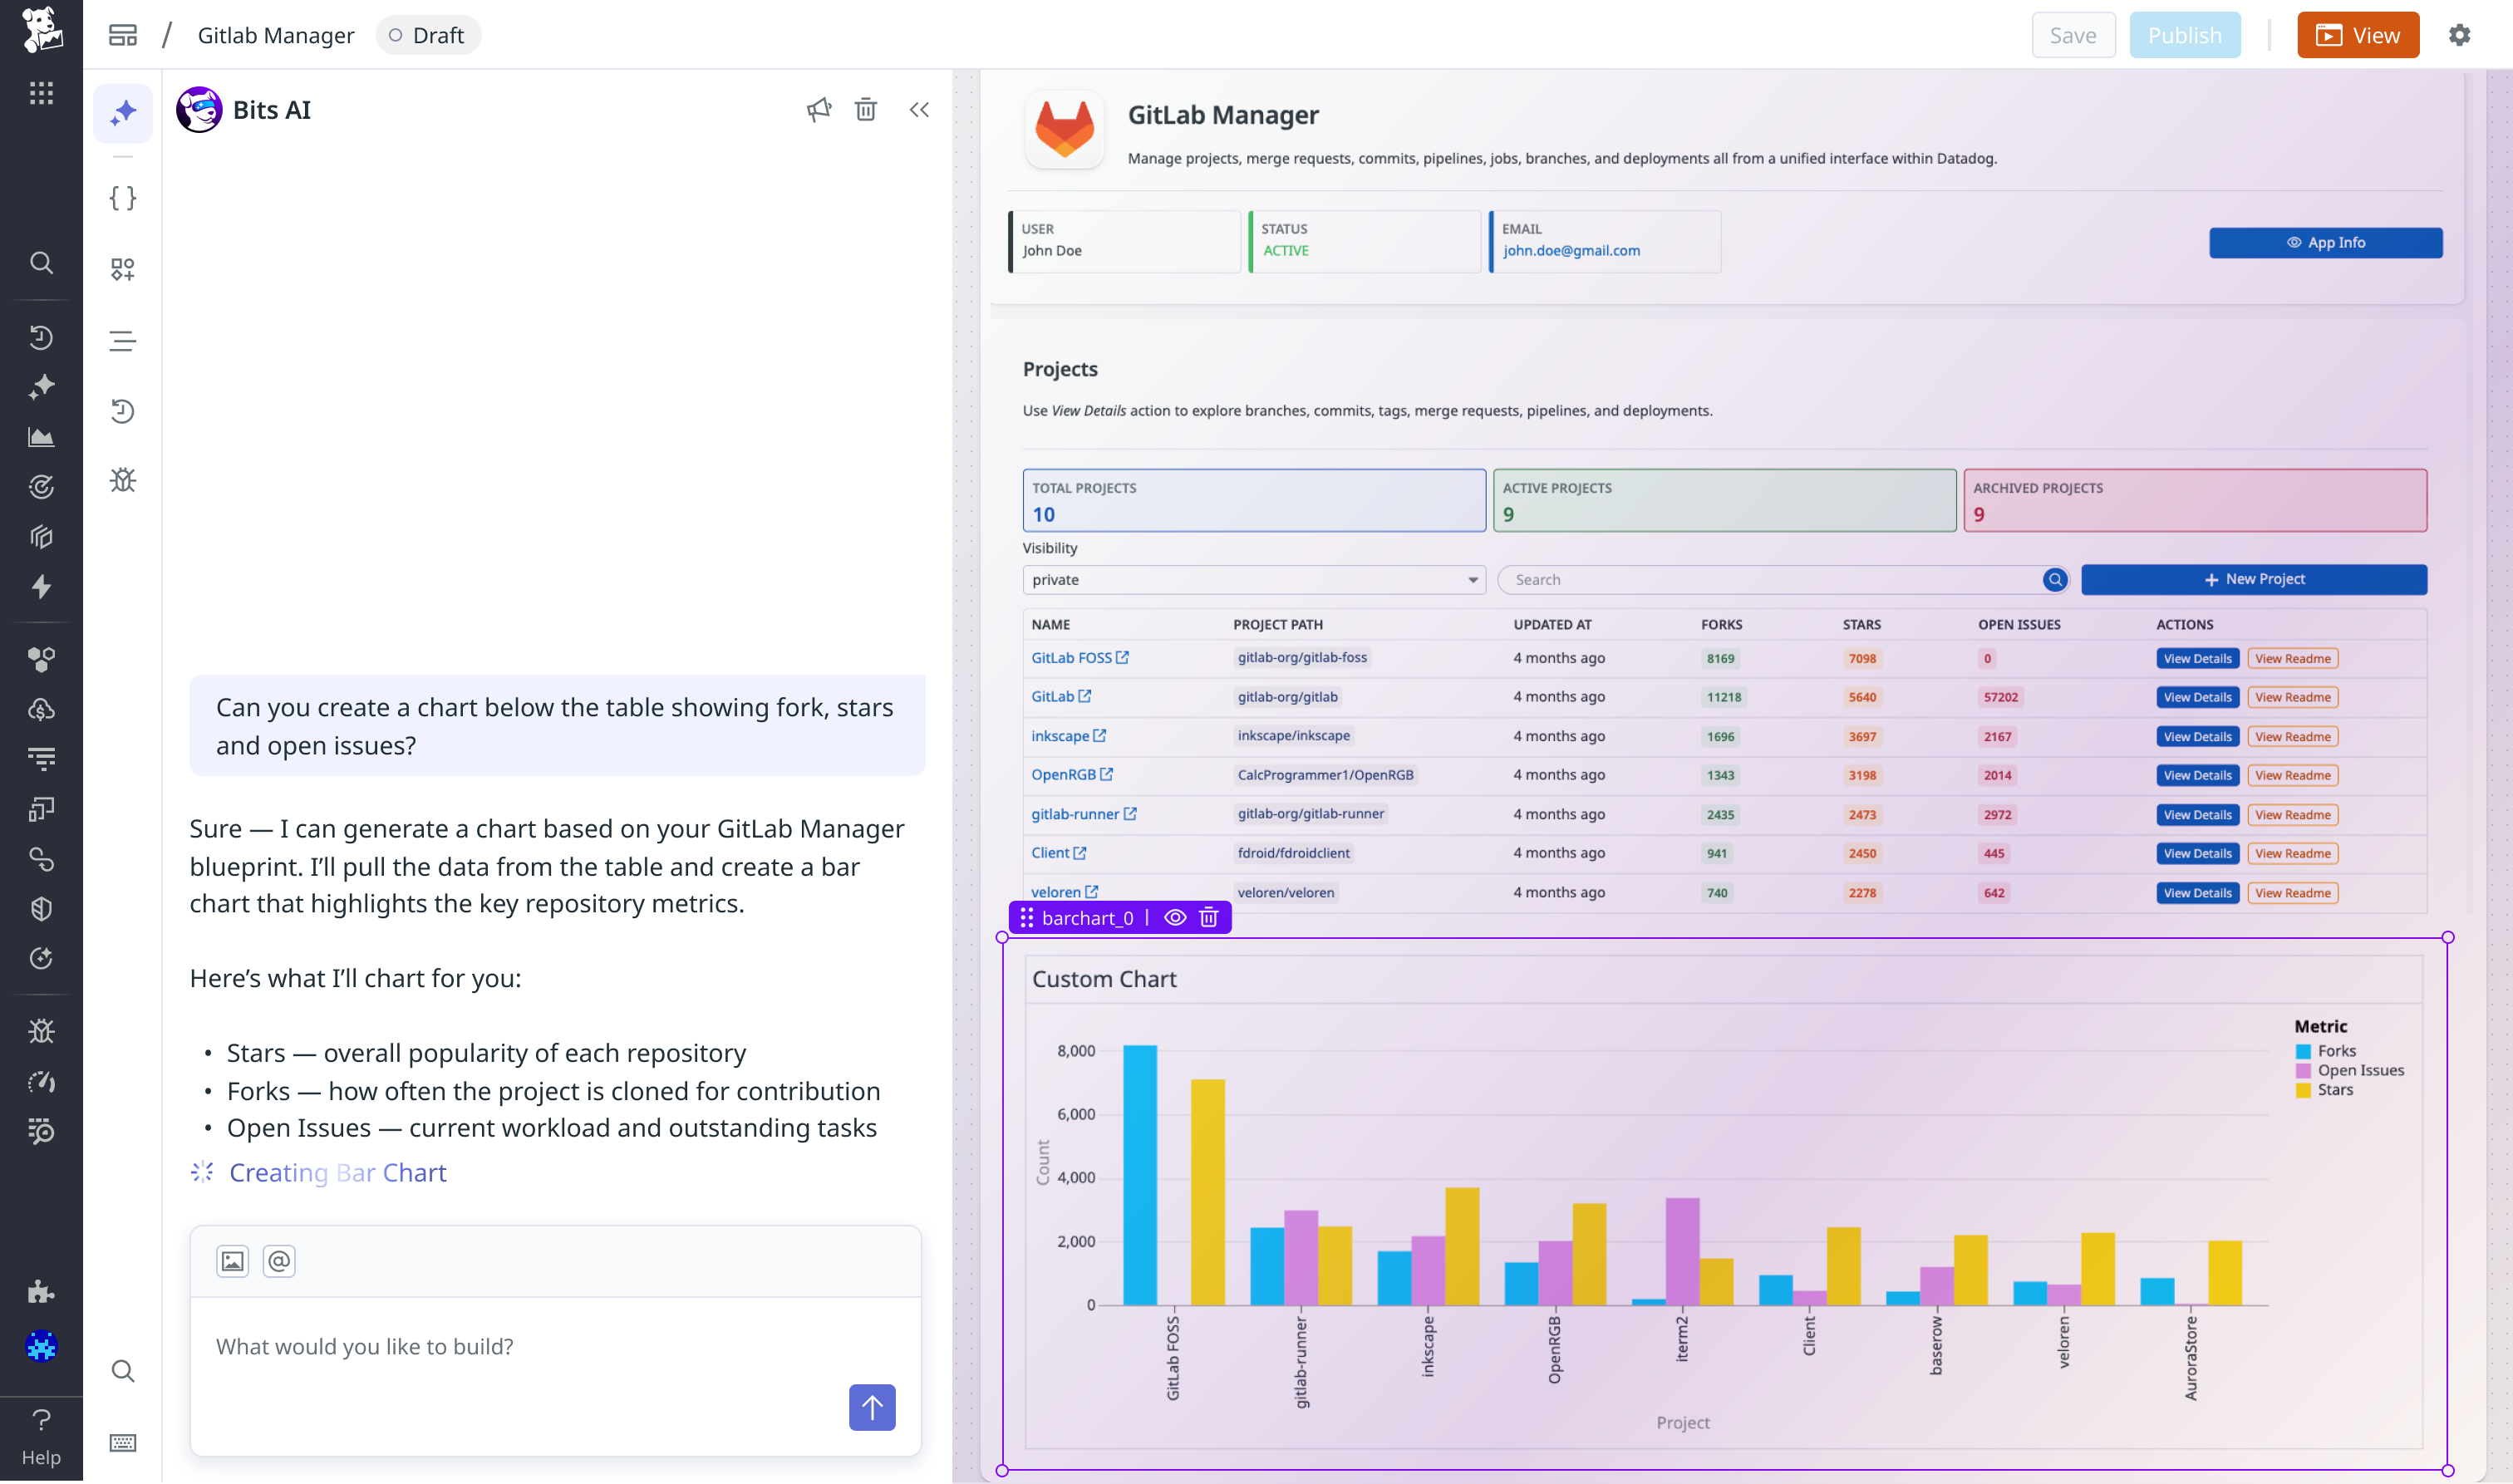
Task: Toggle barchart_0 visibility with the eye icon
Action: (1174, 917)
